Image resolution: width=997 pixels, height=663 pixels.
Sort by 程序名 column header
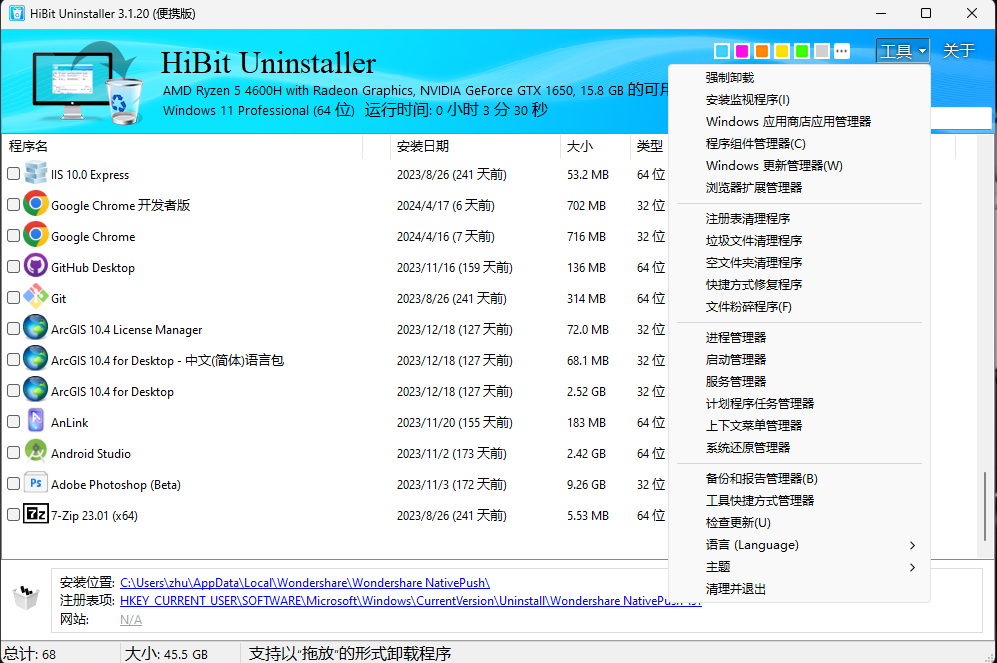(x=183, y=146)
